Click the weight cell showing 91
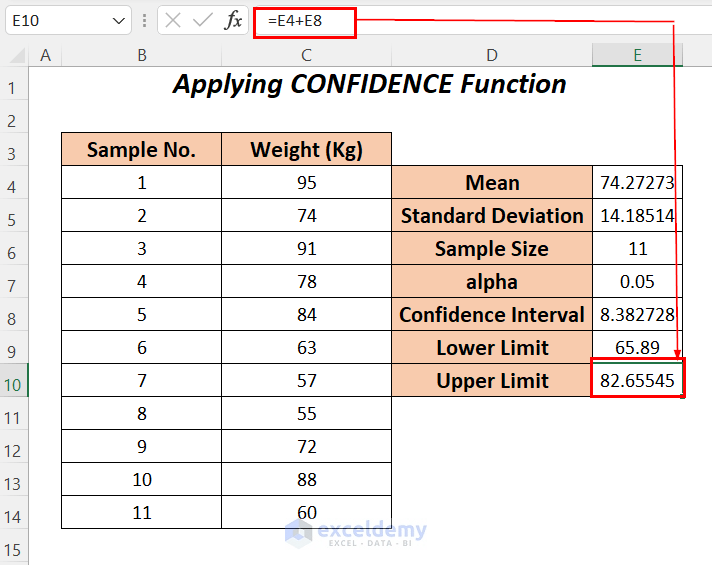Screen dimensions: 712x565 307,248
